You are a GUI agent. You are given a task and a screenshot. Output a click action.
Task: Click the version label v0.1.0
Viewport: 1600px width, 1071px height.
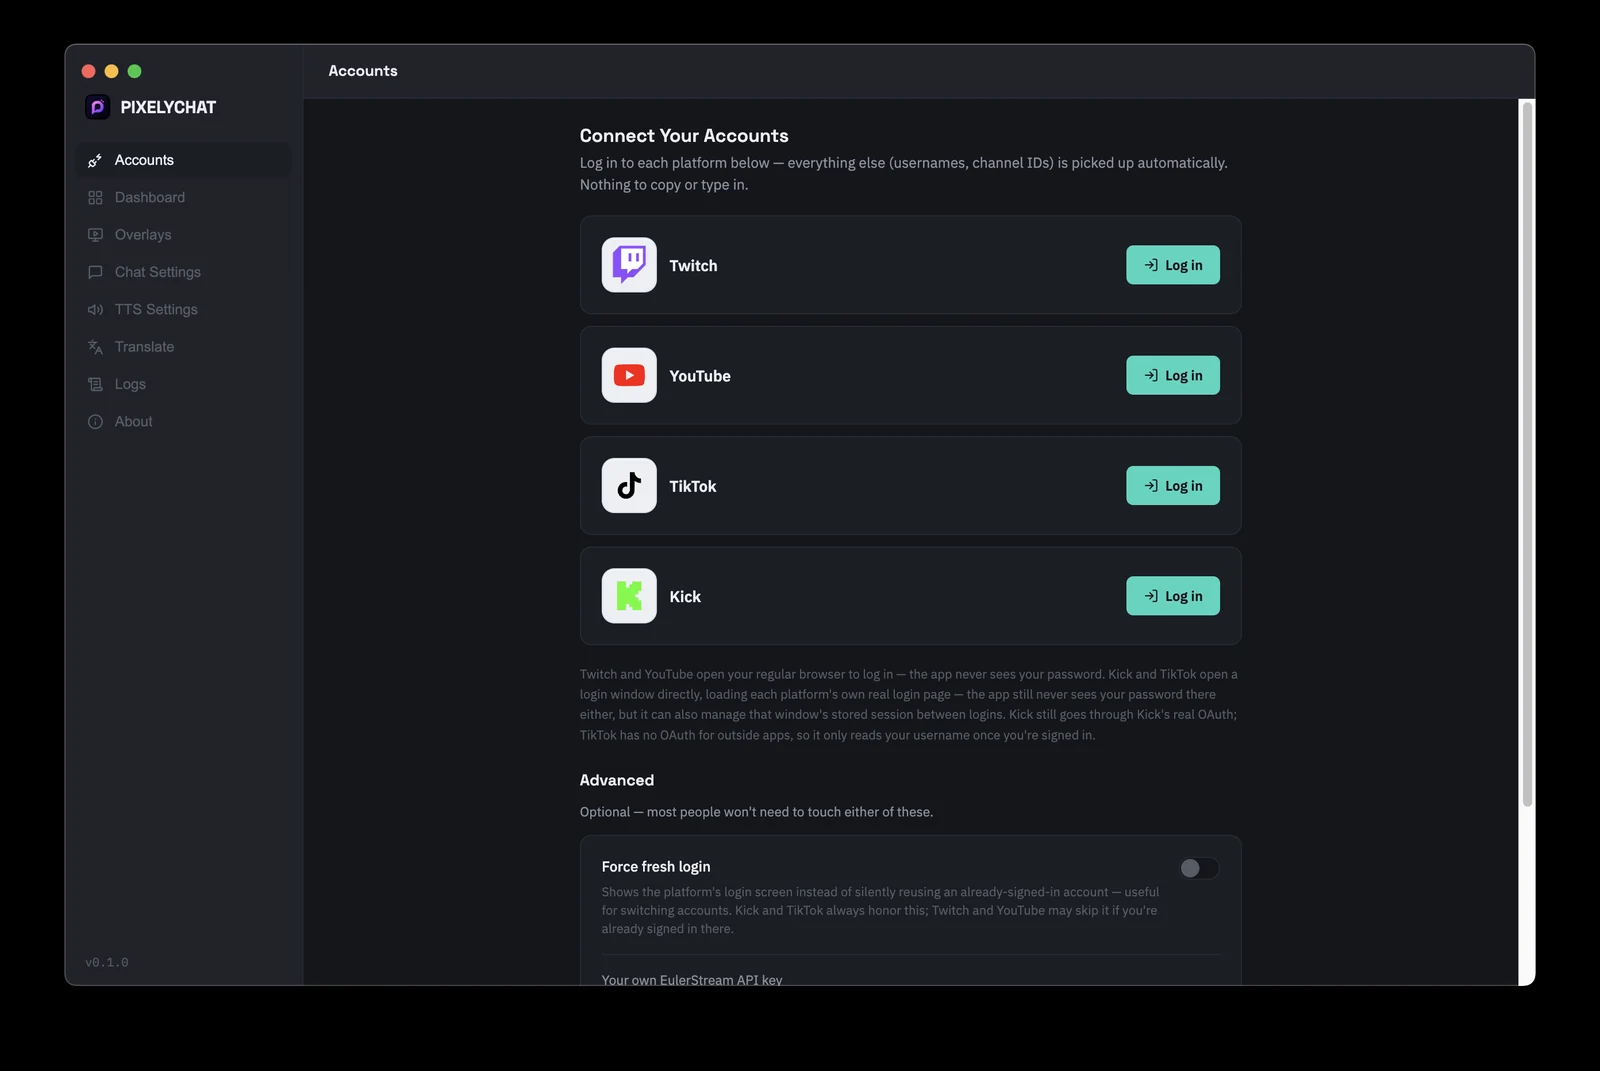pos(107,962)
